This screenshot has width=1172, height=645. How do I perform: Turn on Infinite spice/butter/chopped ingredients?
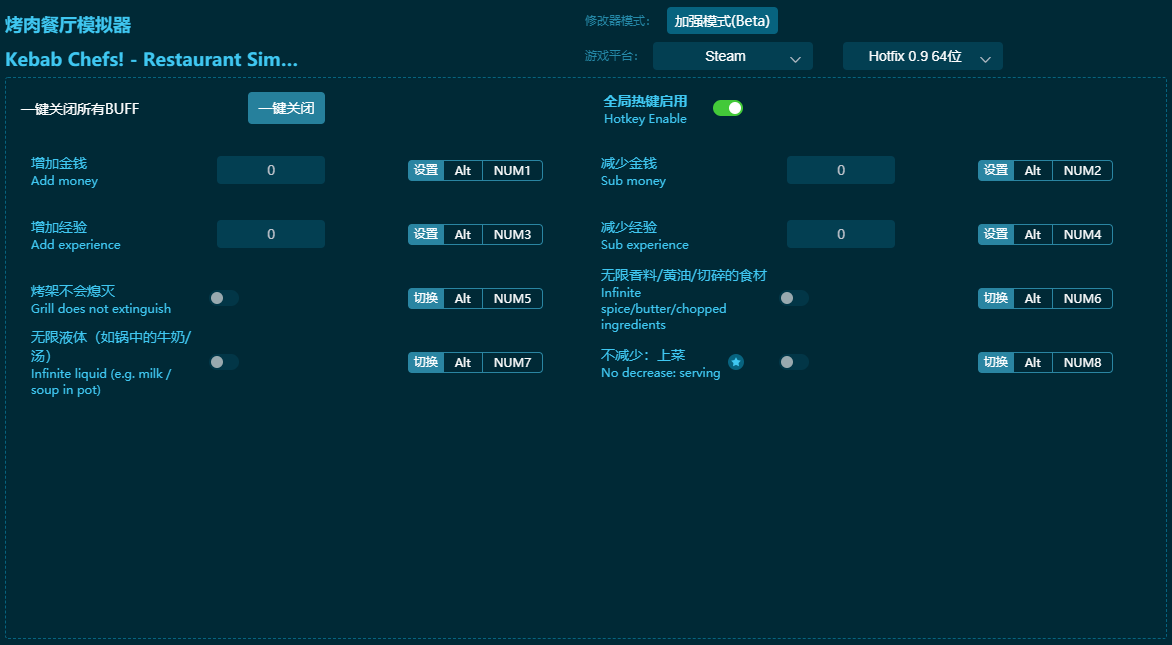point(794,298)
